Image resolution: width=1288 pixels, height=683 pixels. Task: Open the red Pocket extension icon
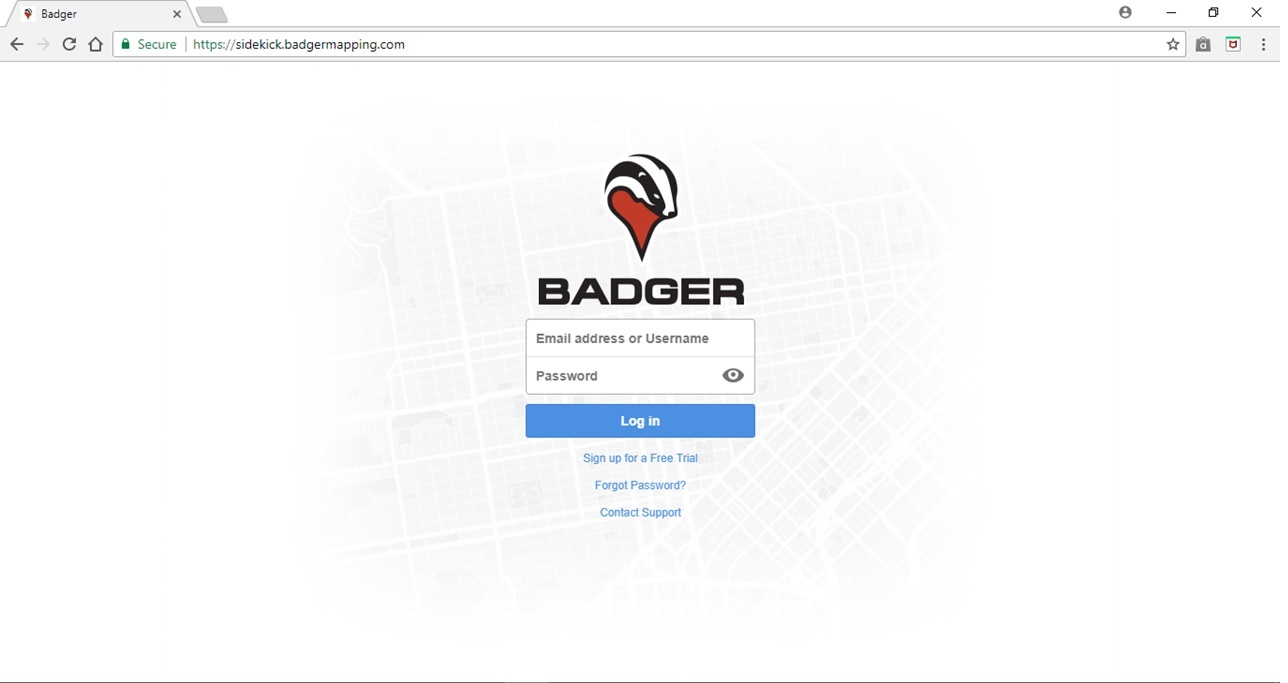coord(1233,44)
